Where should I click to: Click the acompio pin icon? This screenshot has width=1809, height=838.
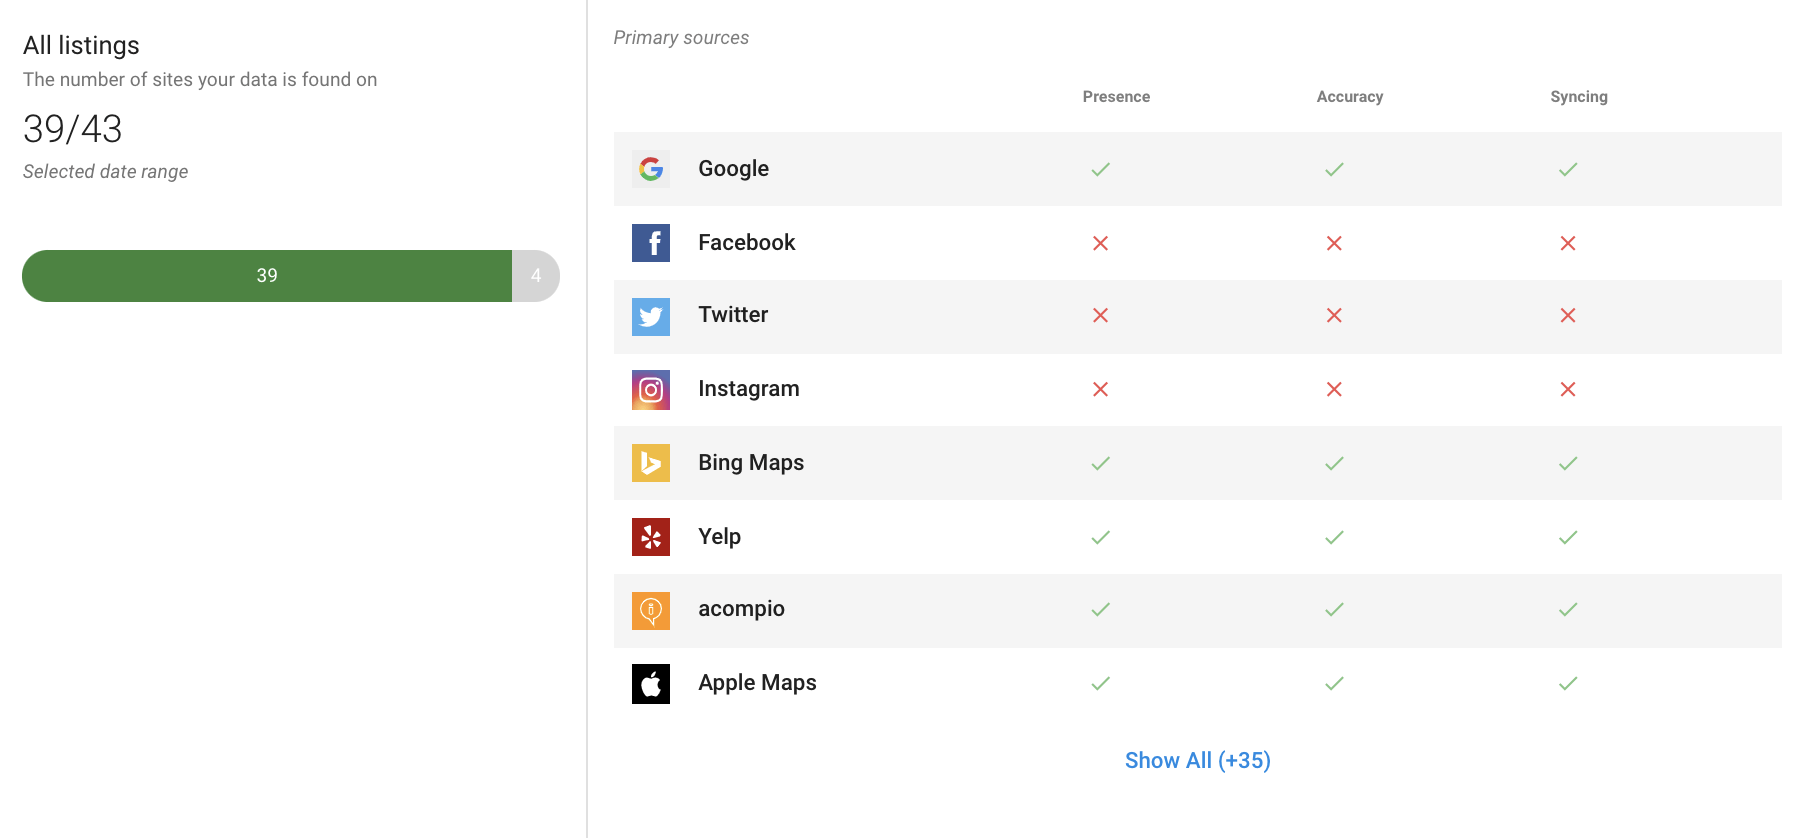point(651,610)
